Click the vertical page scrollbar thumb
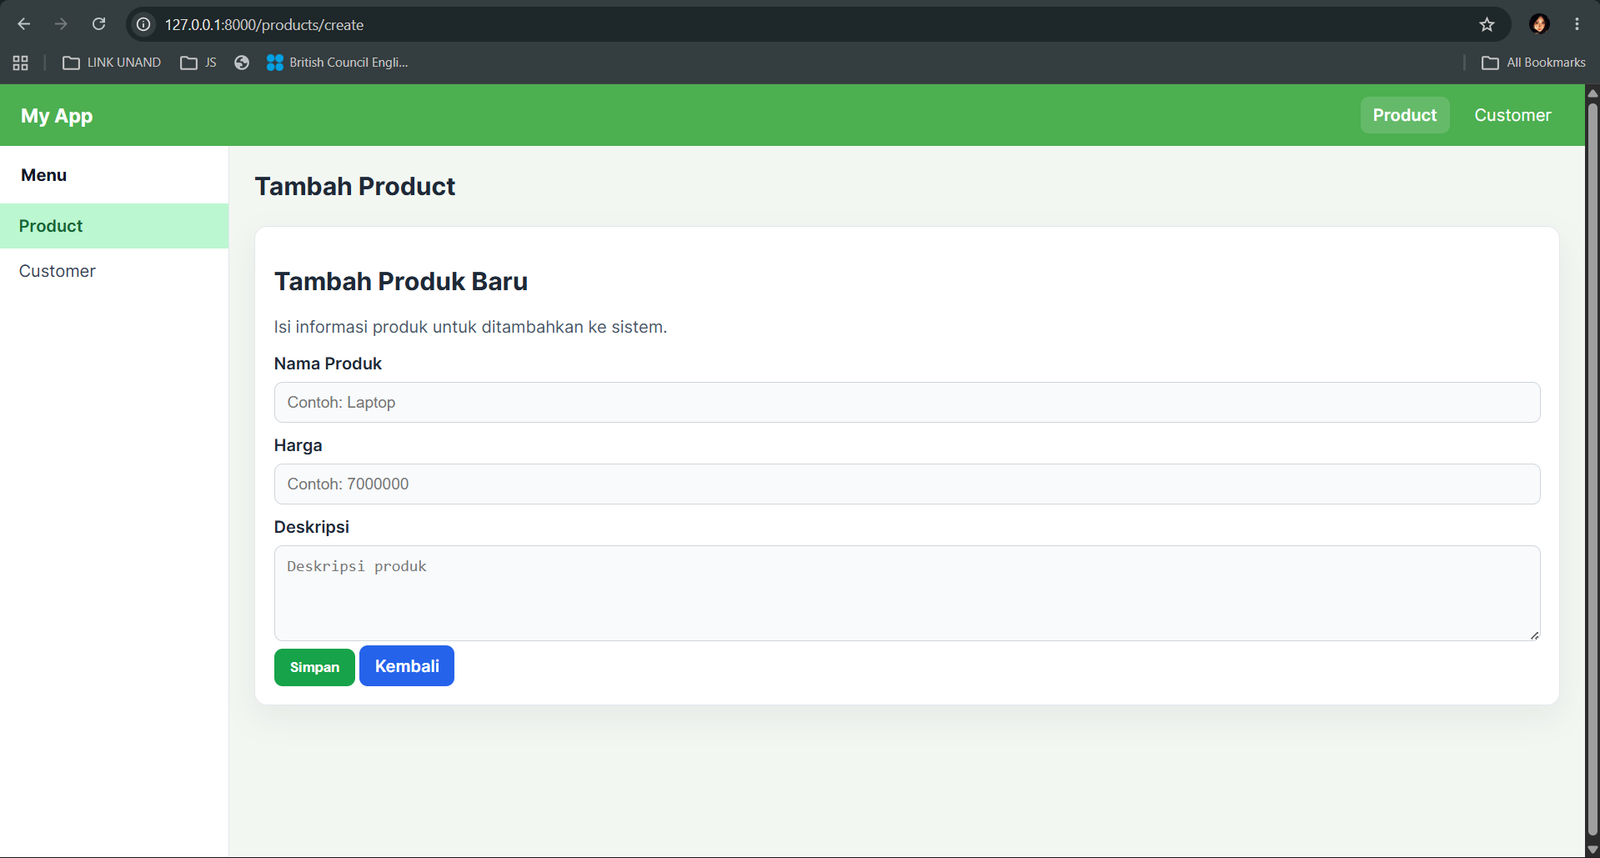 click(1592, 467)
